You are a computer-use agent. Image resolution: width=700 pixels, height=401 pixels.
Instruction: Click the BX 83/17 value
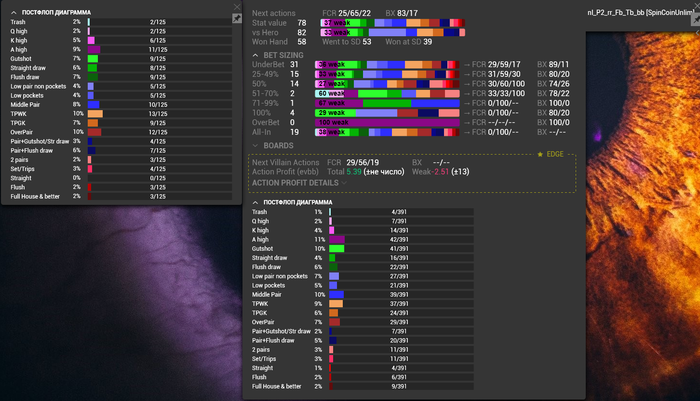click(x=402, y=13)
